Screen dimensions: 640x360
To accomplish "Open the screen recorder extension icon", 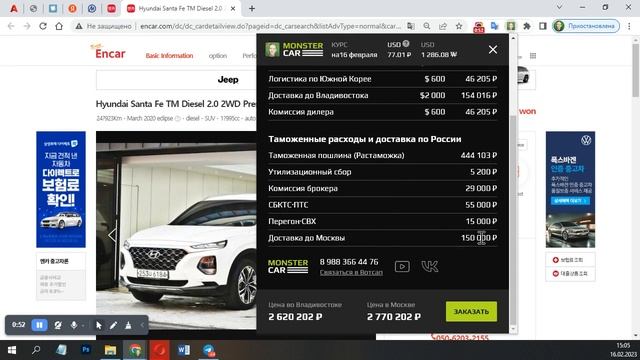I will click(x=478, y=27).
